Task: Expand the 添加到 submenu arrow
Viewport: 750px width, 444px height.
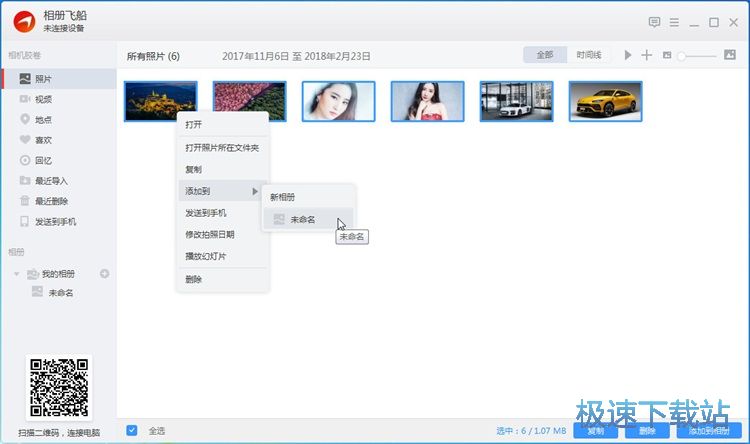Action: point(255,191)
